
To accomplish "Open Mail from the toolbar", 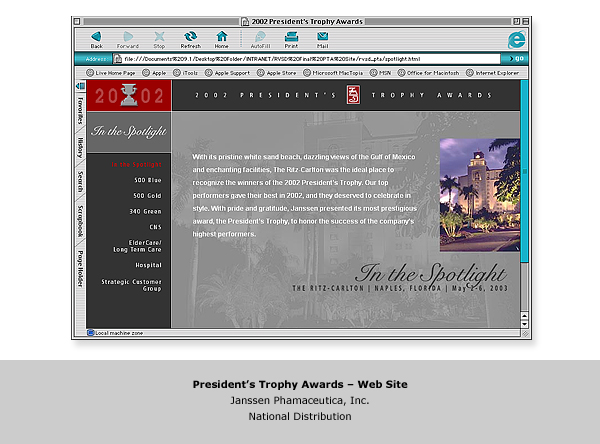I will point(323,39).
